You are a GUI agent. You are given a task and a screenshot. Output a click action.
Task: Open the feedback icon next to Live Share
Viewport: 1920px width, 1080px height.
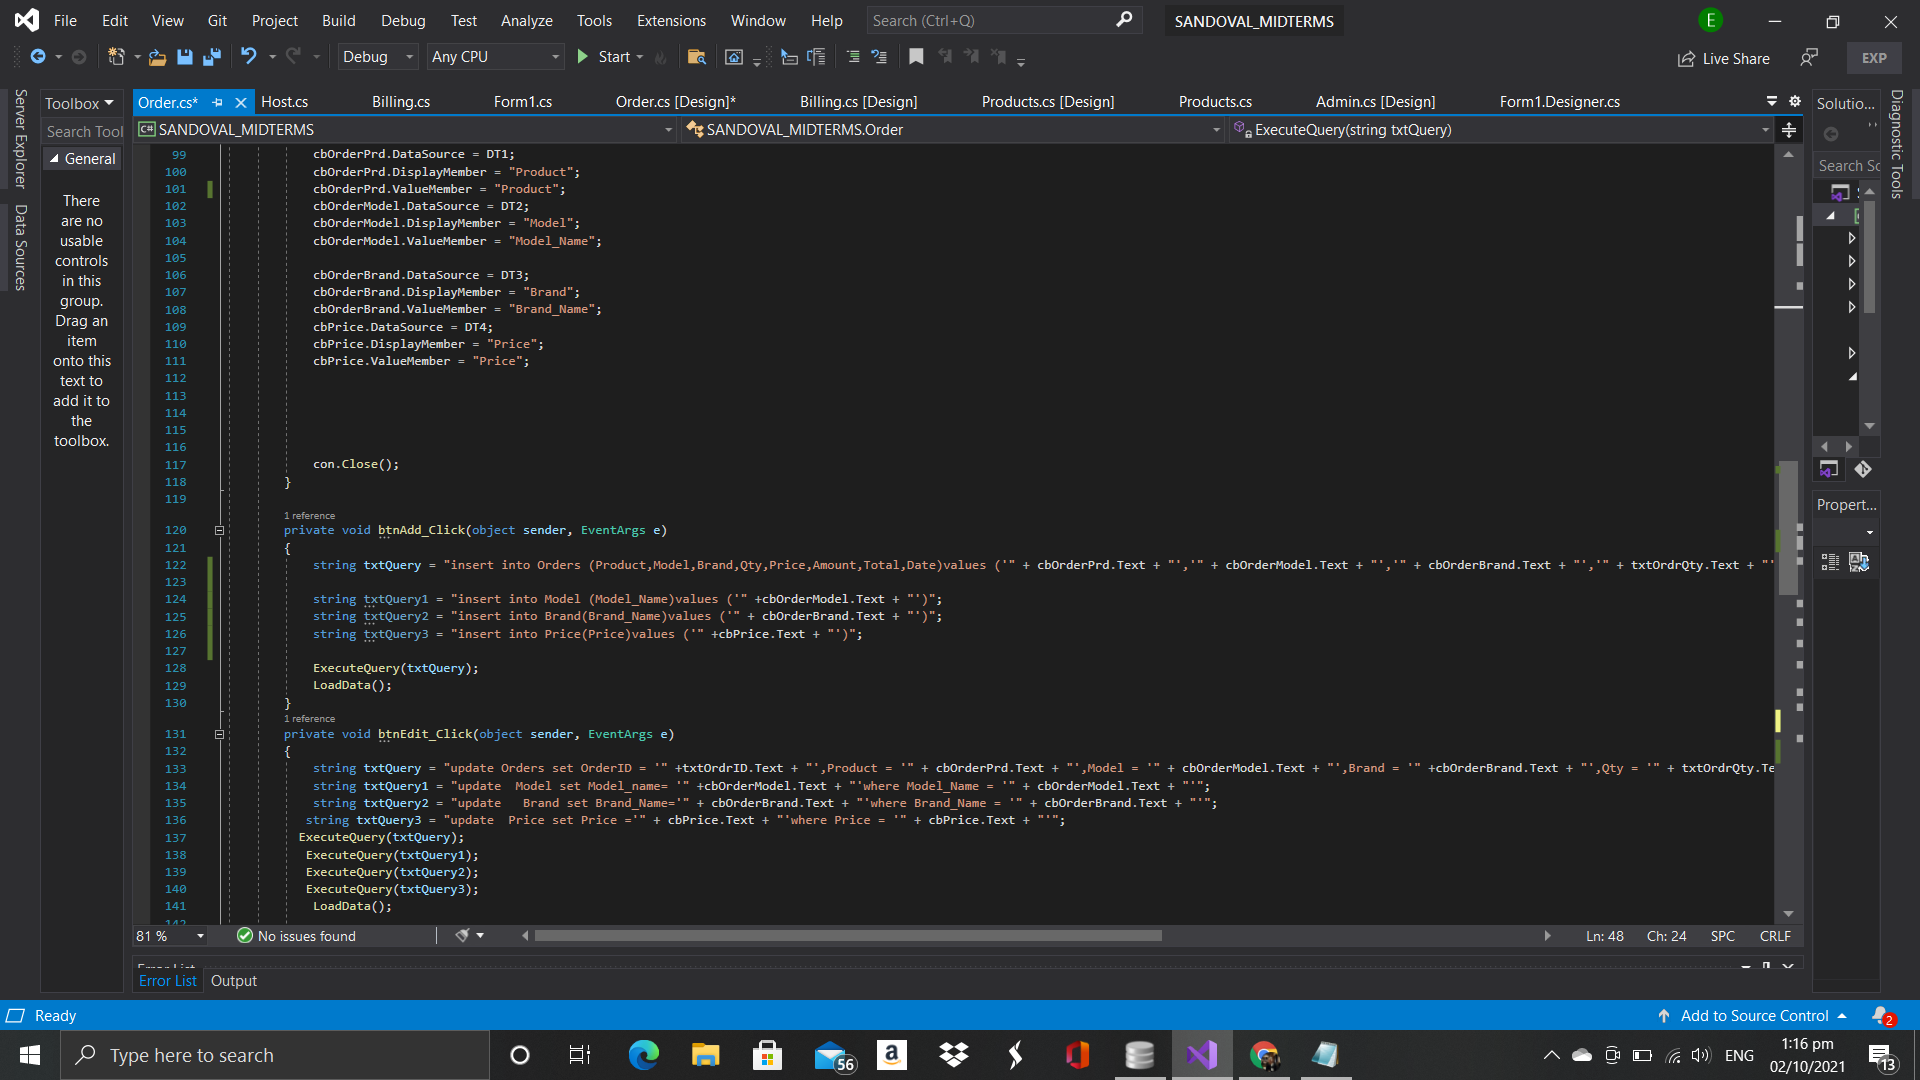click(x=1809, y=58)
